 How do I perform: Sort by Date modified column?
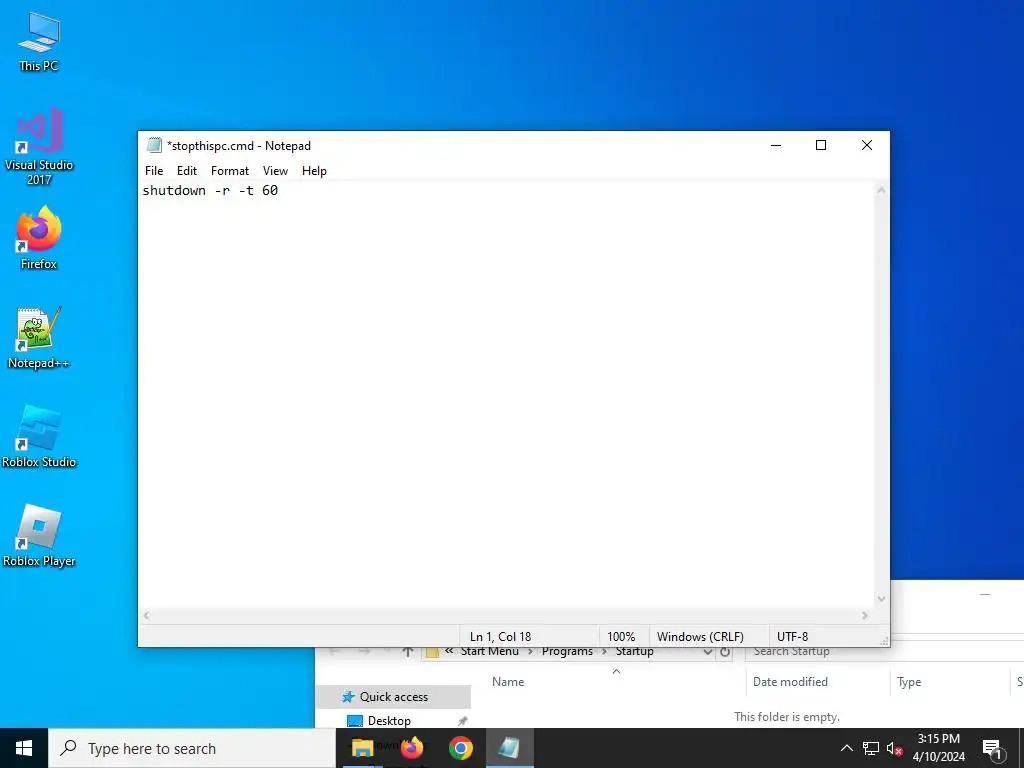click(x=790, y=682)
